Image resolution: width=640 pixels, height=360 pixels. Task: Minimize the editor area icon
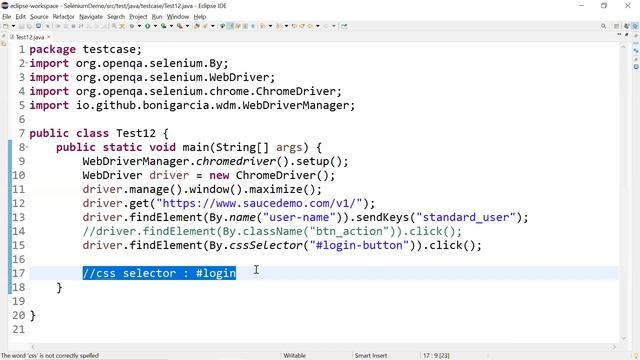(619, 35)
